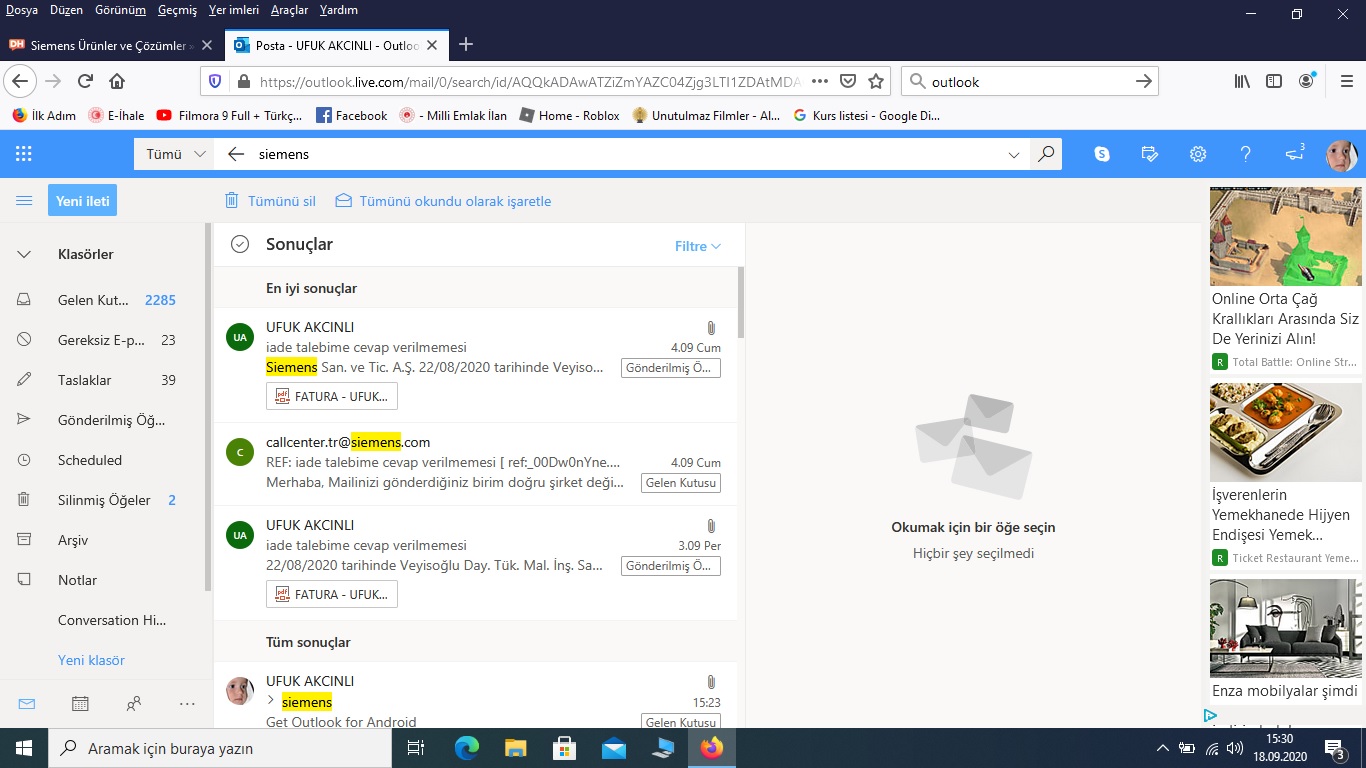Open Windows notification center icon
This screenshot has width=1366, height=768.
(1335, 748)
